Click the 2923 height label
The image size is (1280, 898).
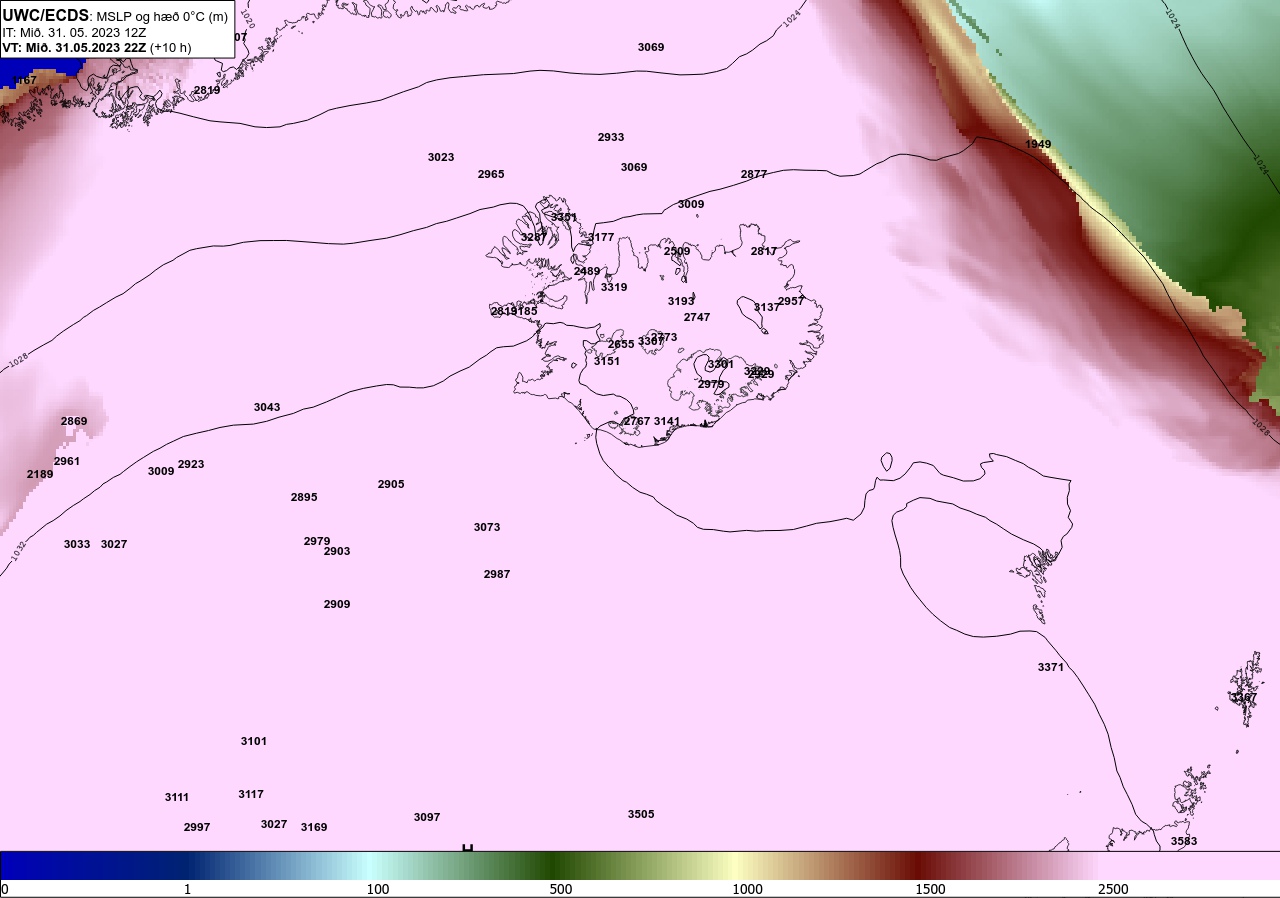(x=191, y=464)
